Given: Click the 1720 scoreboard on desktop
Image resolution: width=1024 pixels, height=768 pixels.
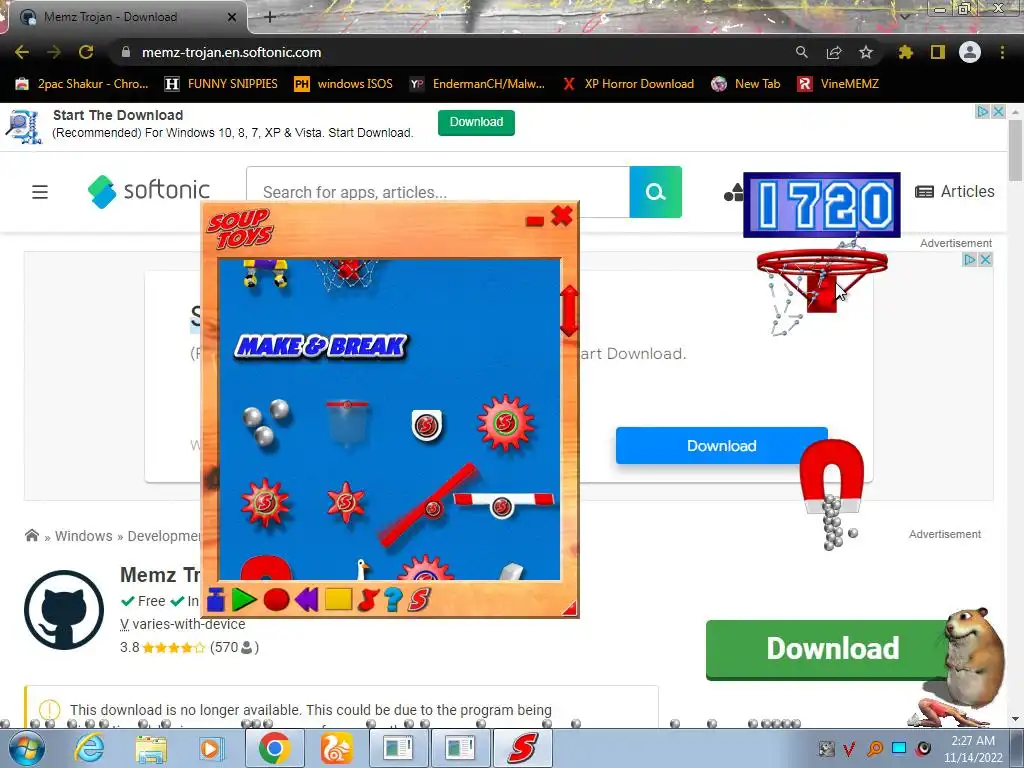Looking at the screenshot, I should [x=822, y=204].
